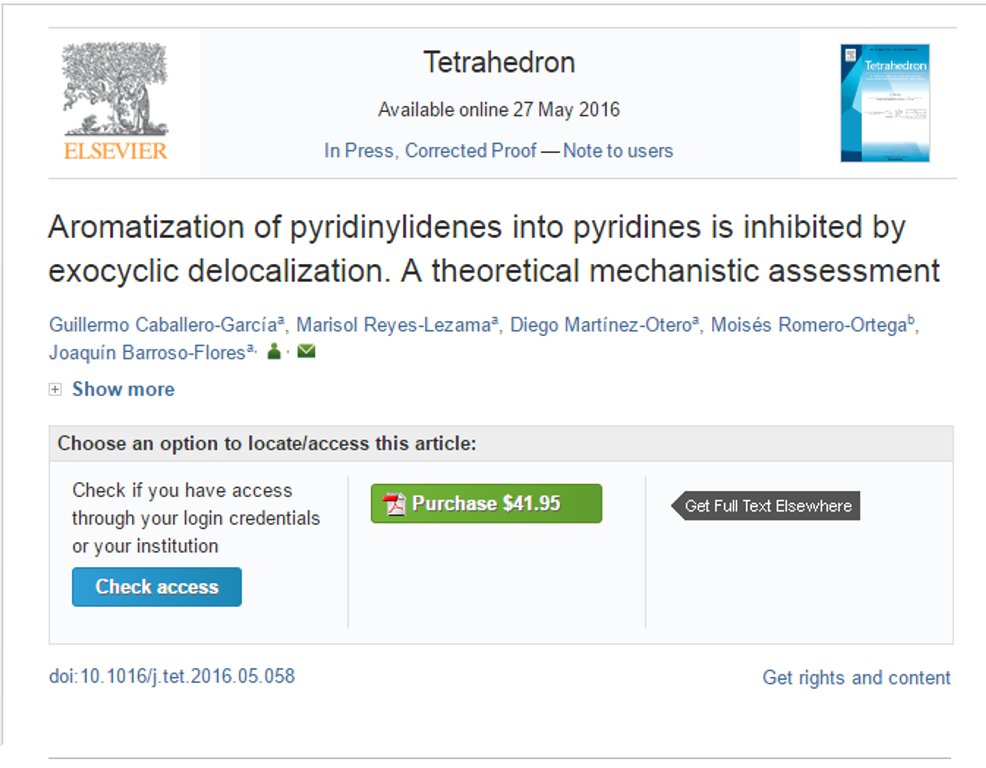Open author Guillermo Caballero-García

(163, 325)
